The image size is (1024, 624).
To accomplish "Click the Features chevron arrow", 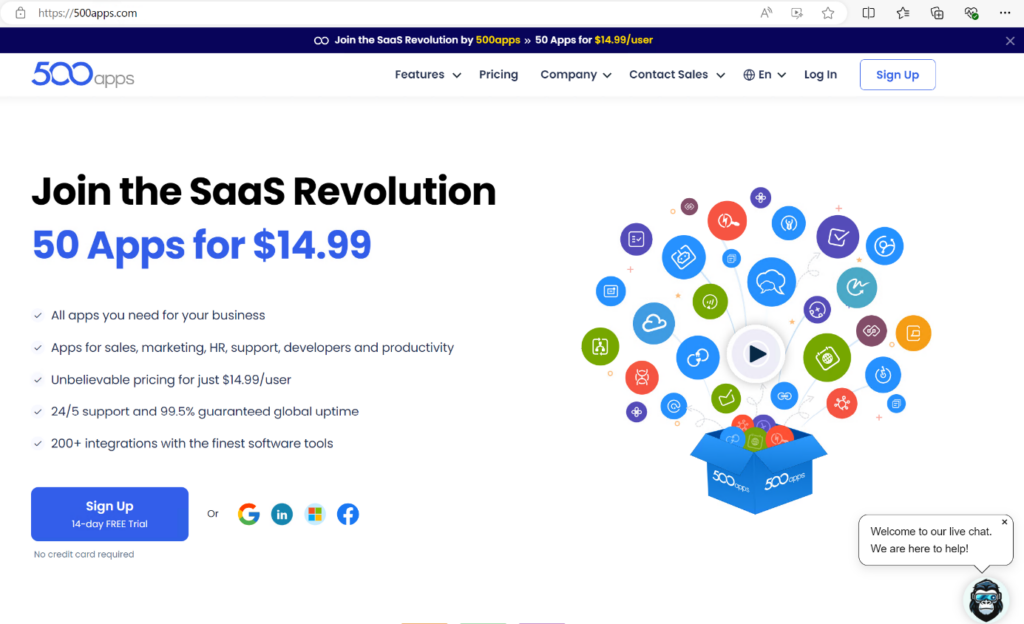I will coord(456,75).
